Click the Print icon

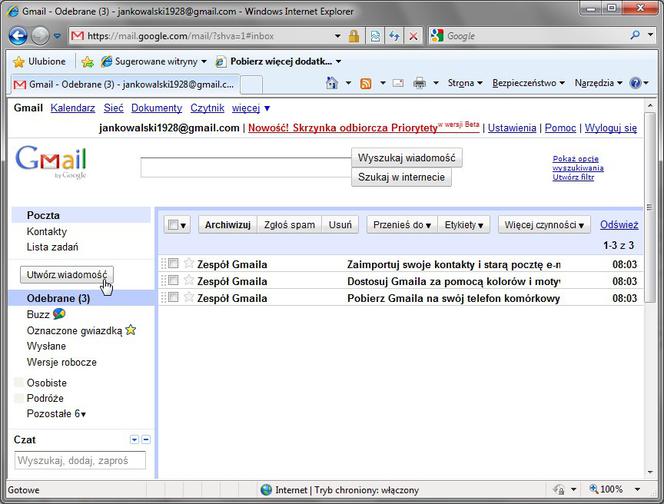point(419,83)
